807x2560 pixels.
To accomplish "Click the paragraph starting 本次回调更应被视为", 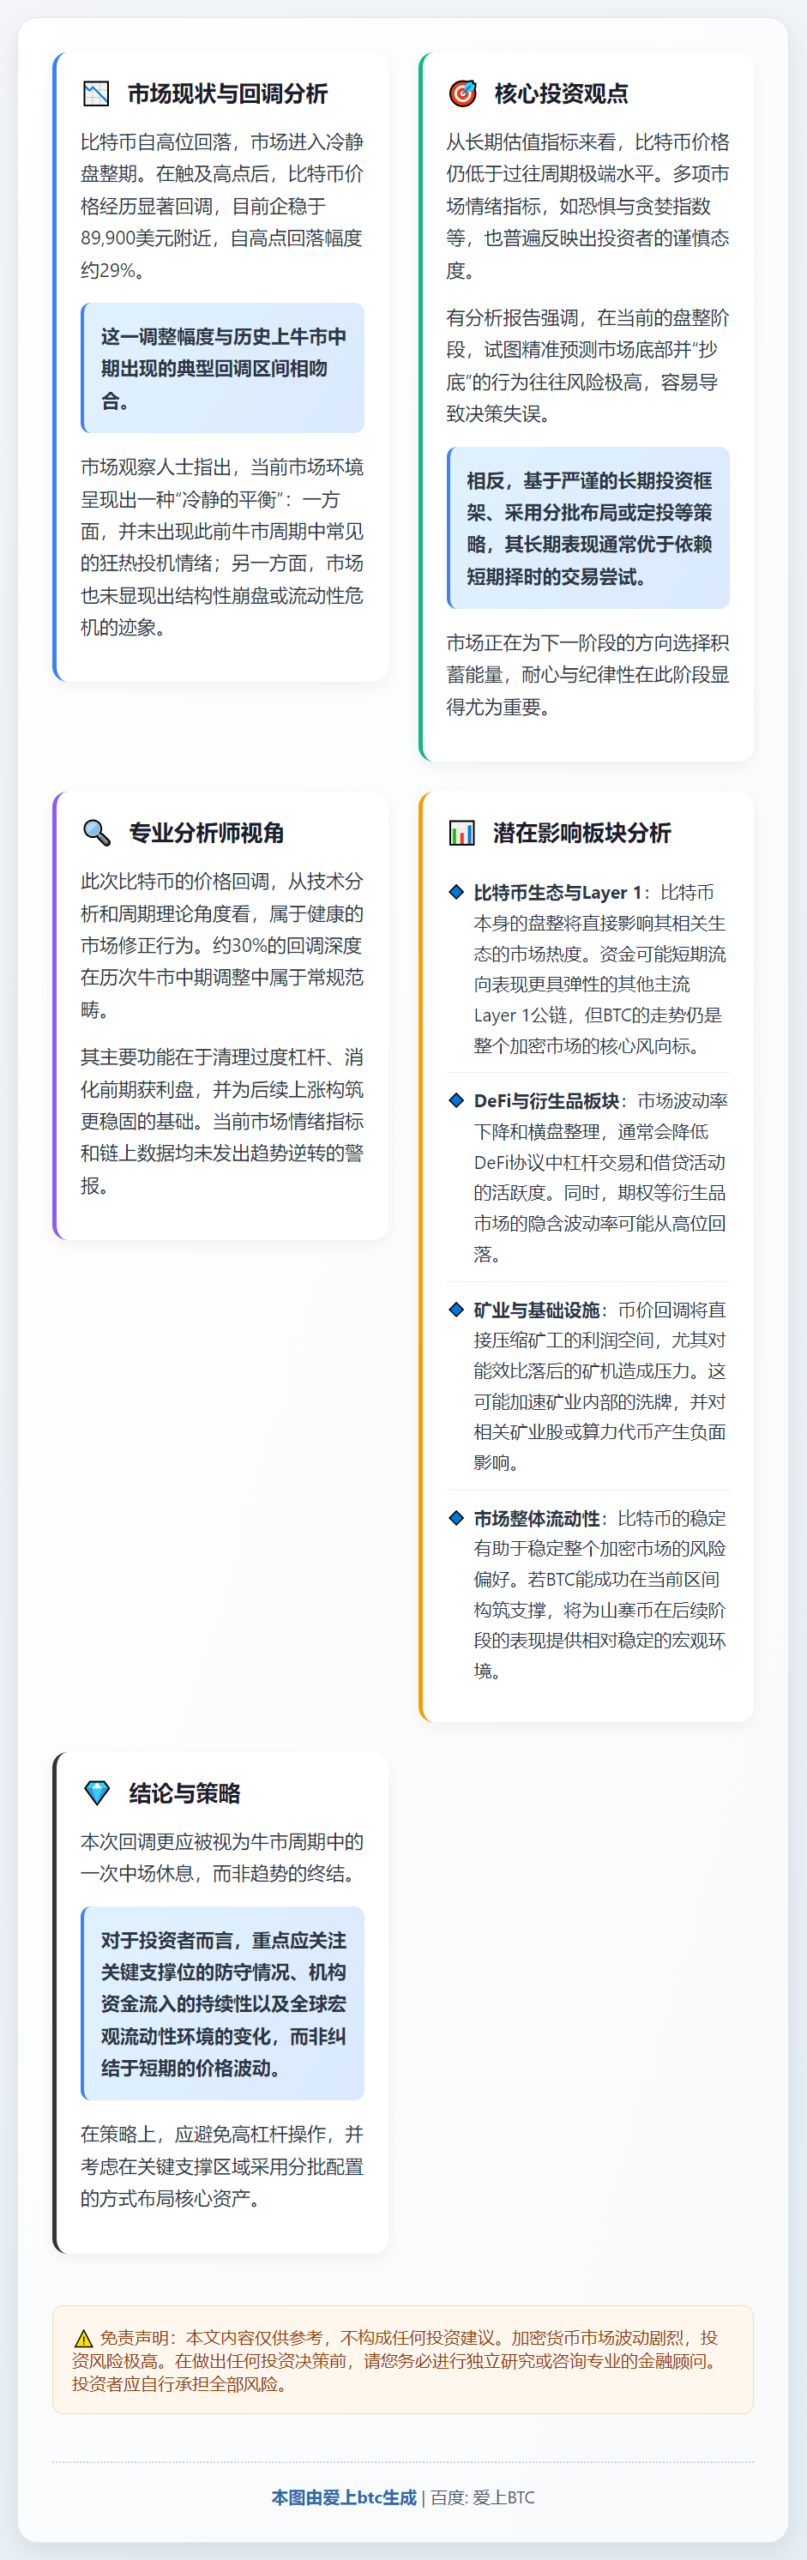I will tap(222, 1857).
